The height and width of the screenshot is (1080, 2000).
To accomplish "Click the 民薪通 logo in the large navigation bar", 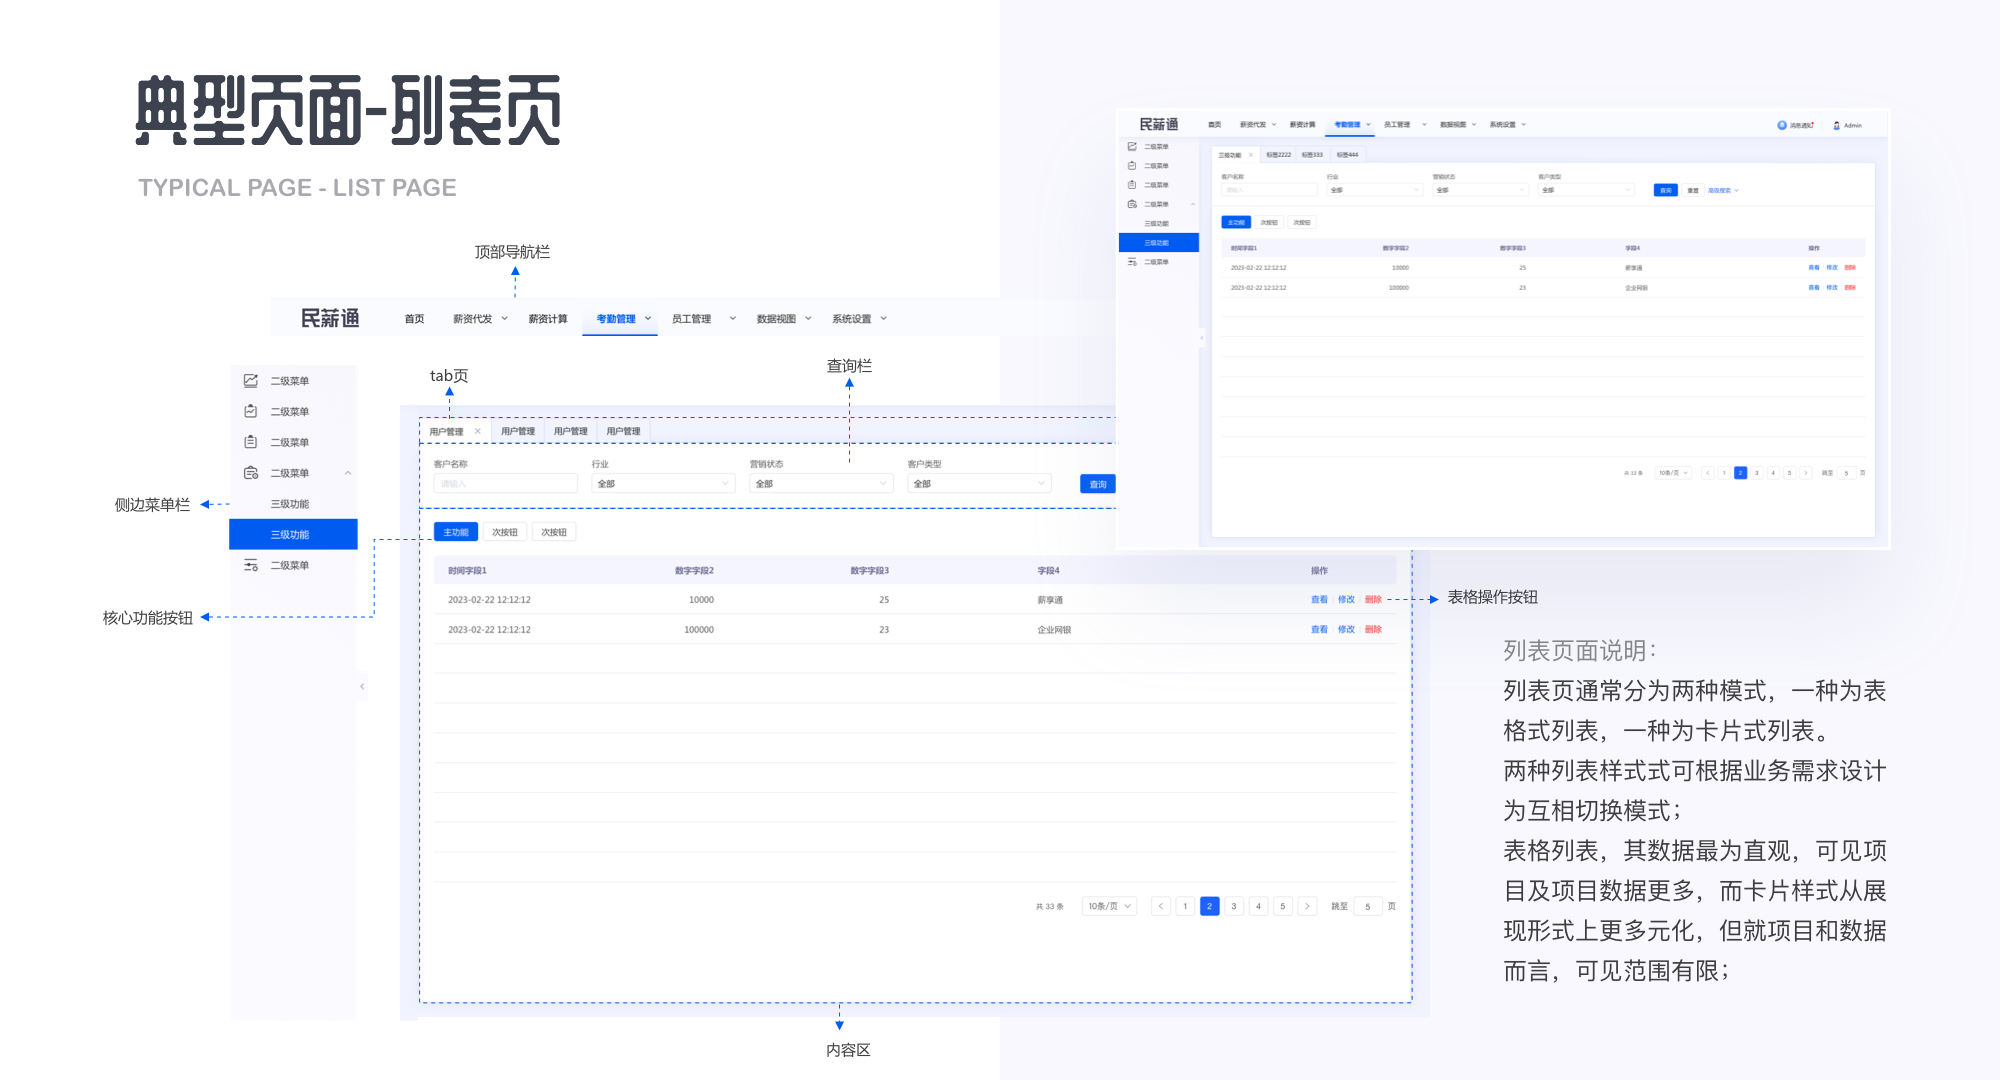I will click(x=330, y=318).
